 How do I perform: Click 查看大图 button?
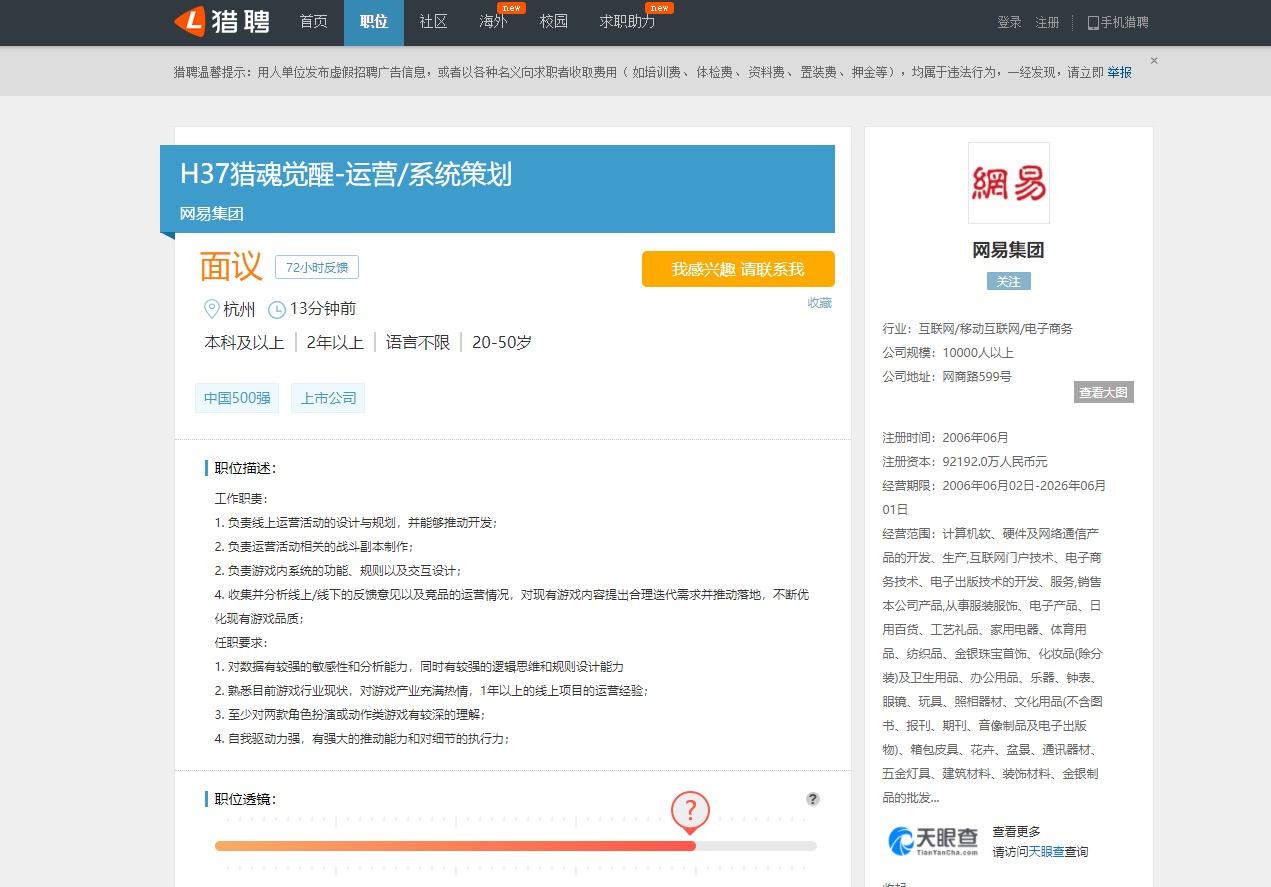click(x=1103, y=392)
